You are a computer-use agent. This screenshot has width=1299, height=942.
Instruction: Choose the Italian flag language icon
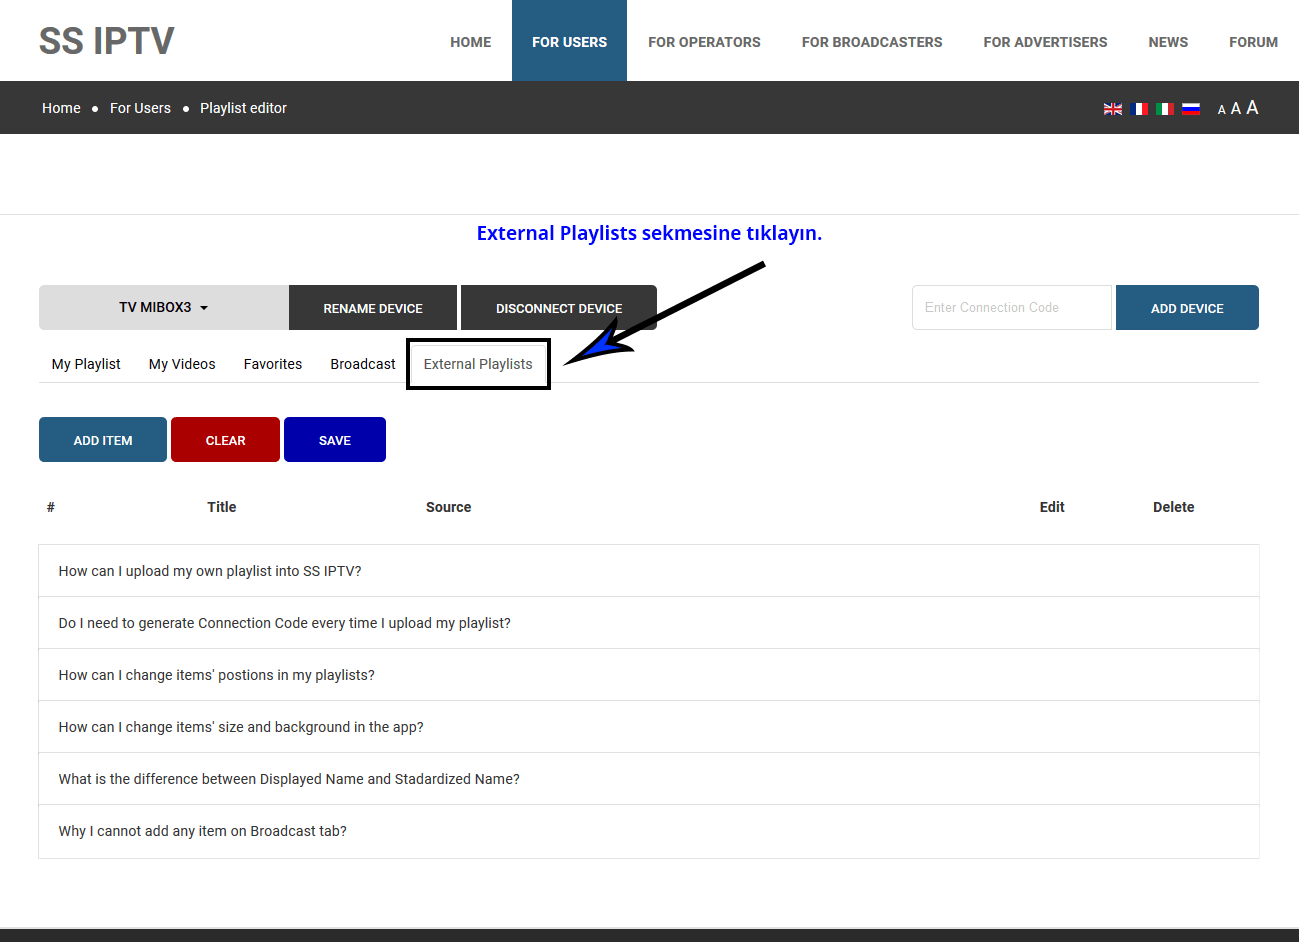click(1164, 109)
